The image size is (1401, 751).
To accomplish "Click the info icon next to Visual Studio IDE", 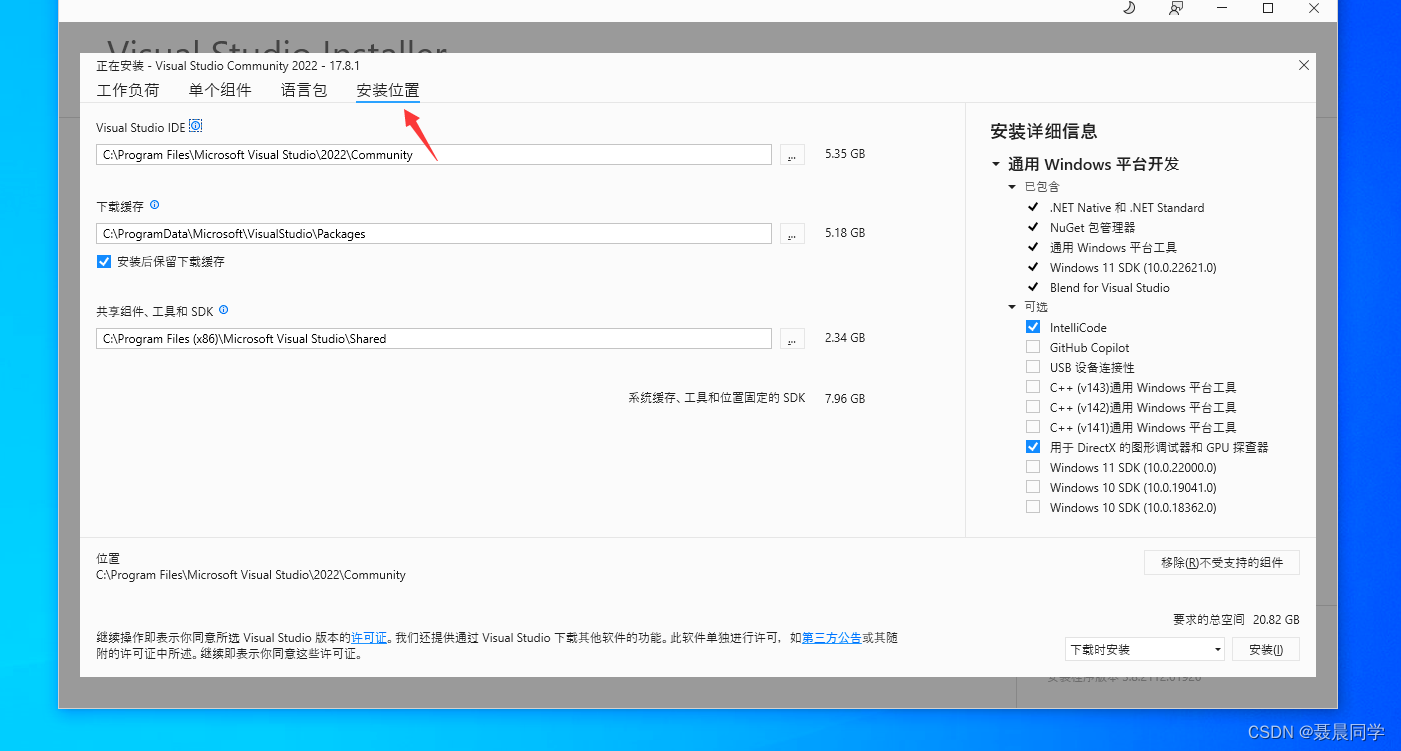I will point(196,124).
